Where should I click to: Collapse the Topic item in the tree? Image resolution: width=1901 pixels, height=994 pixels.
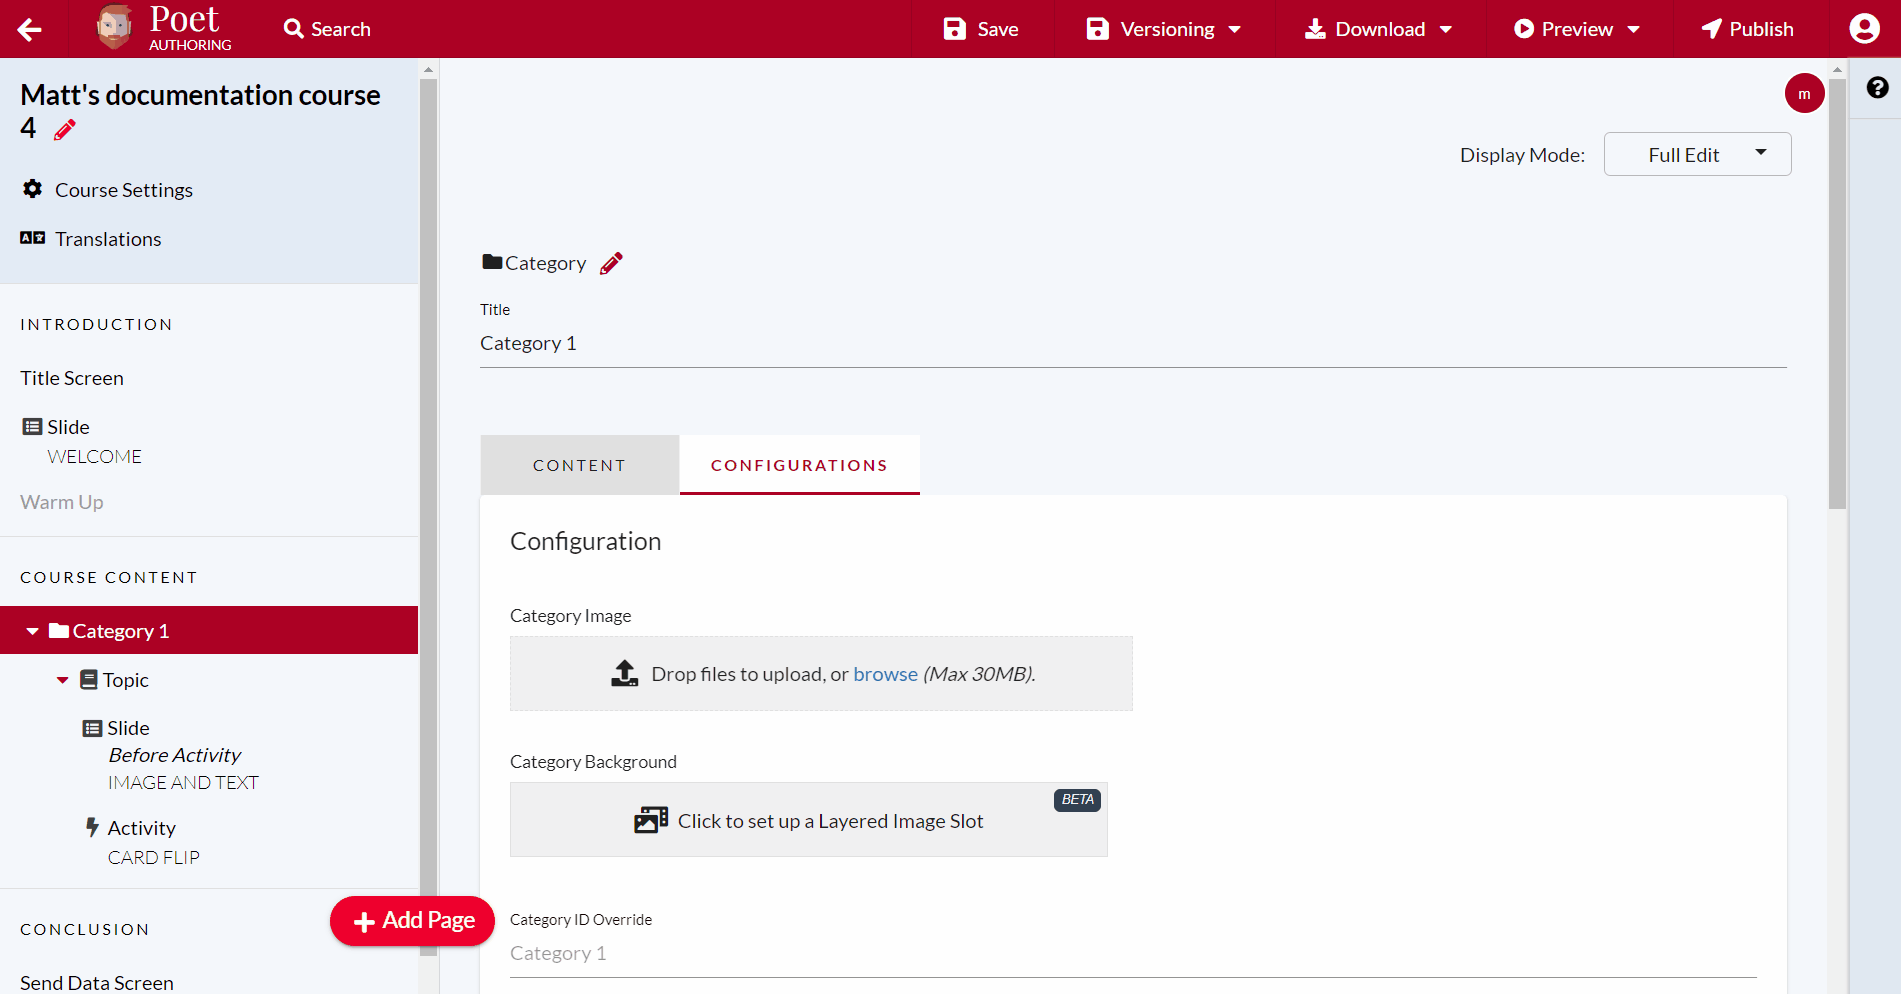pyautogui.click(x=62, y=679)
